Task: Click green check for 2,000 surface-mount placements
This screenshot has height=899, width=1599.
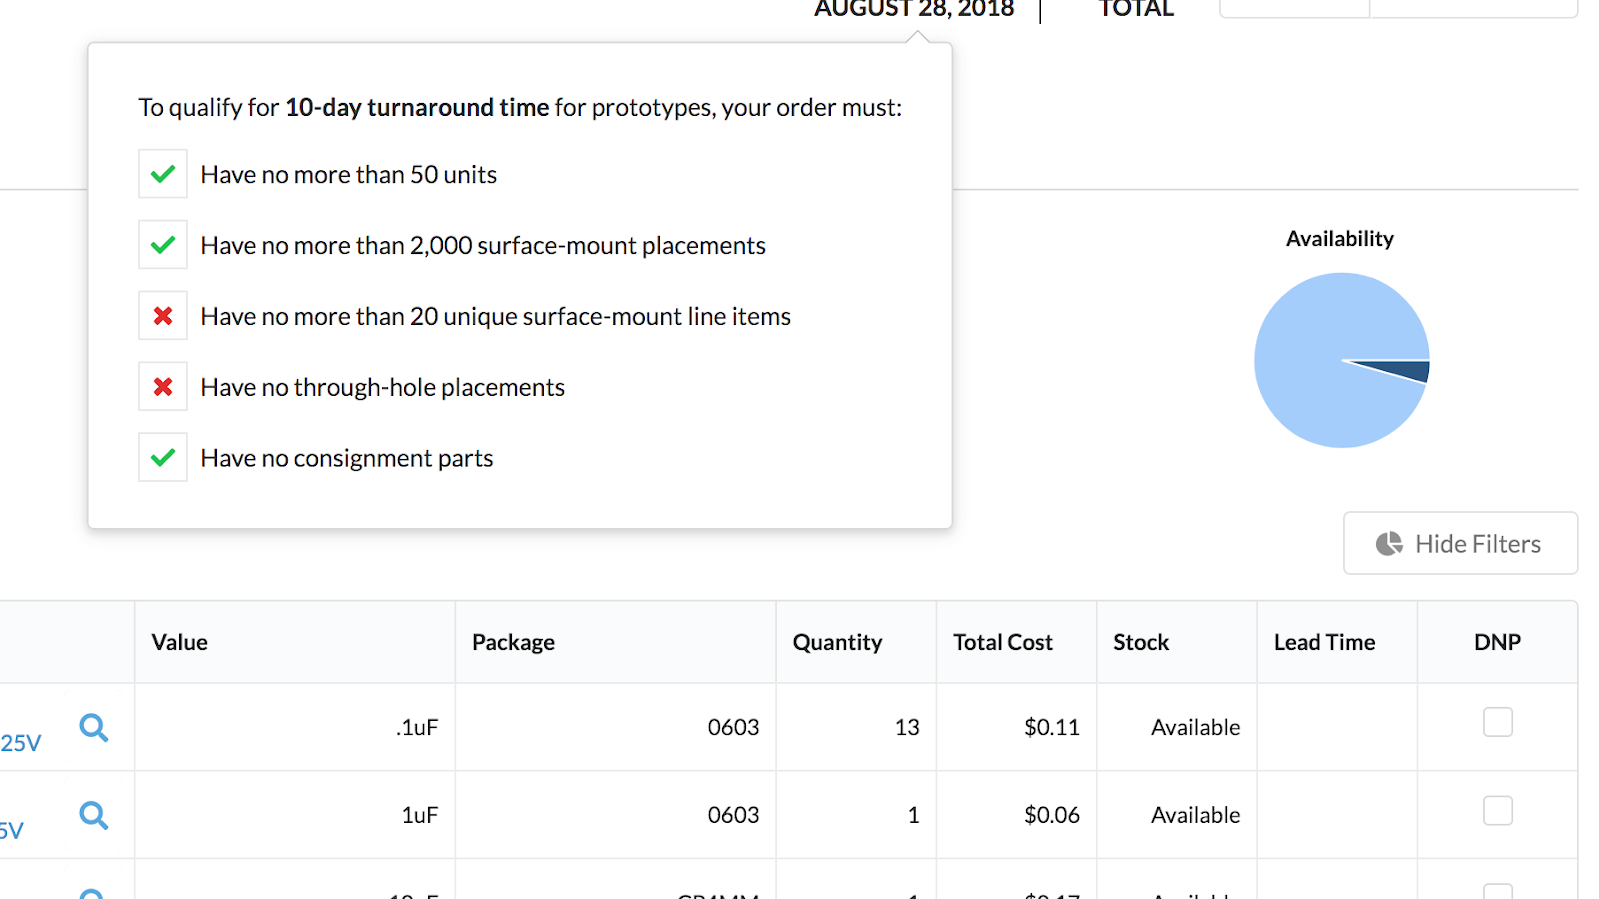Action: click(163, 245)
